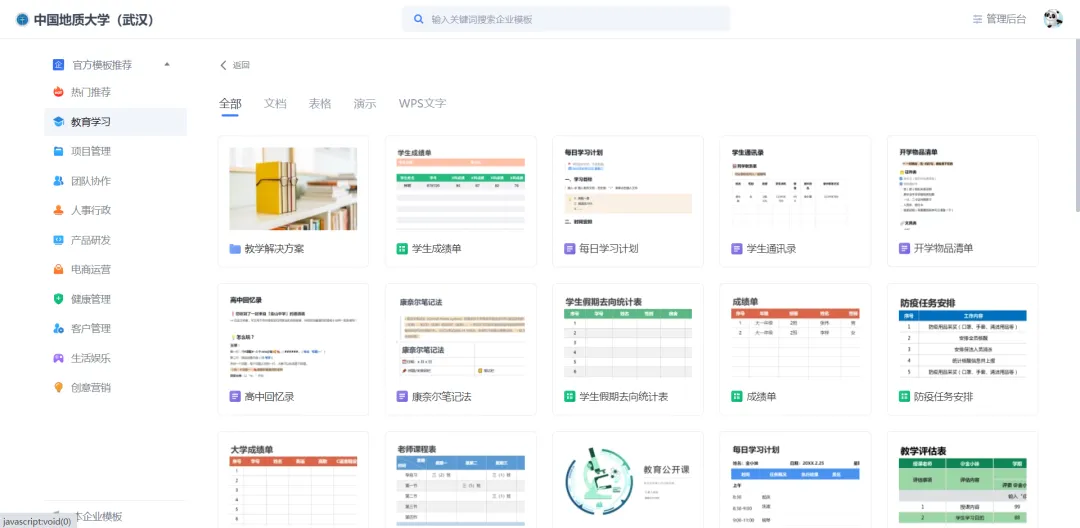This screenshot has height=528, width=1080.
Task: Click the 健康管理 shield icon
Action: point(59,299)
